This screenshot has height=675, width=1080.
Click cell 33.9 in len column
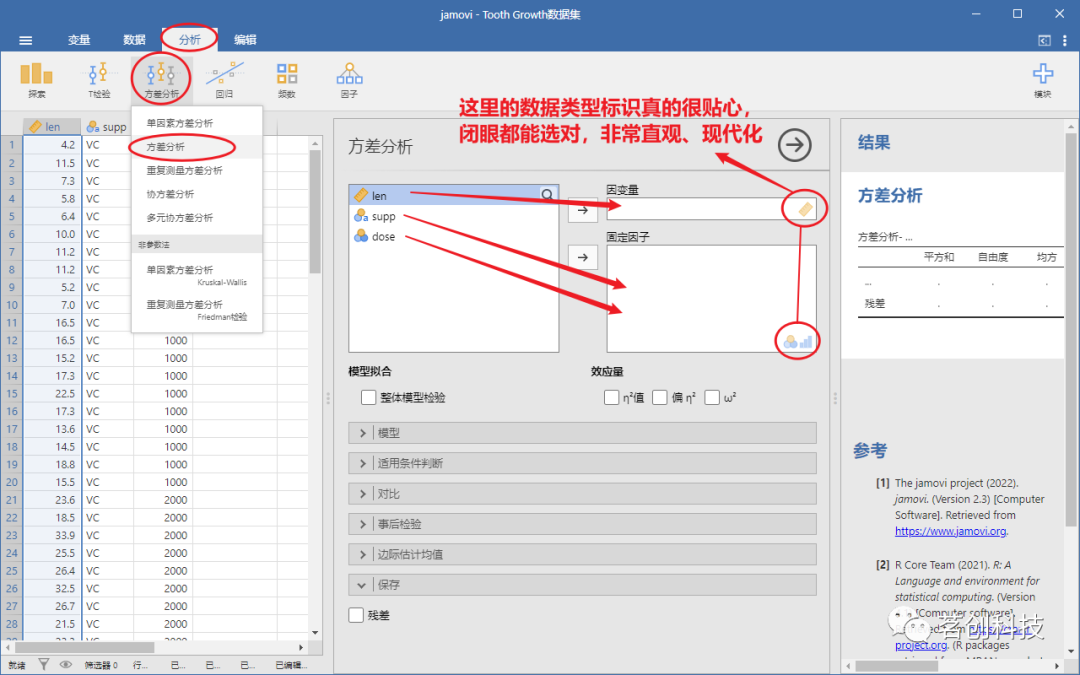(x=52, y=535)
